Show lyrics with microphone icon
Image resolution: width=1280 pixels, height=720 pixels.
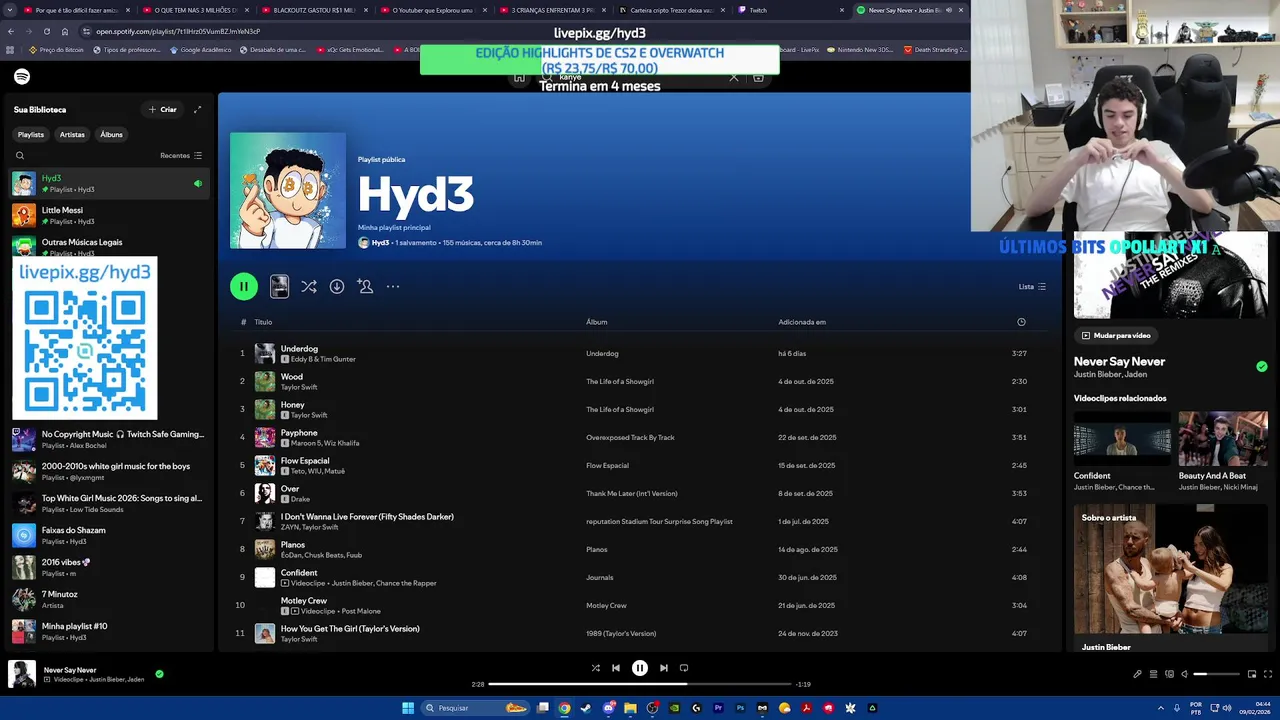click(x=1137, y=674)
